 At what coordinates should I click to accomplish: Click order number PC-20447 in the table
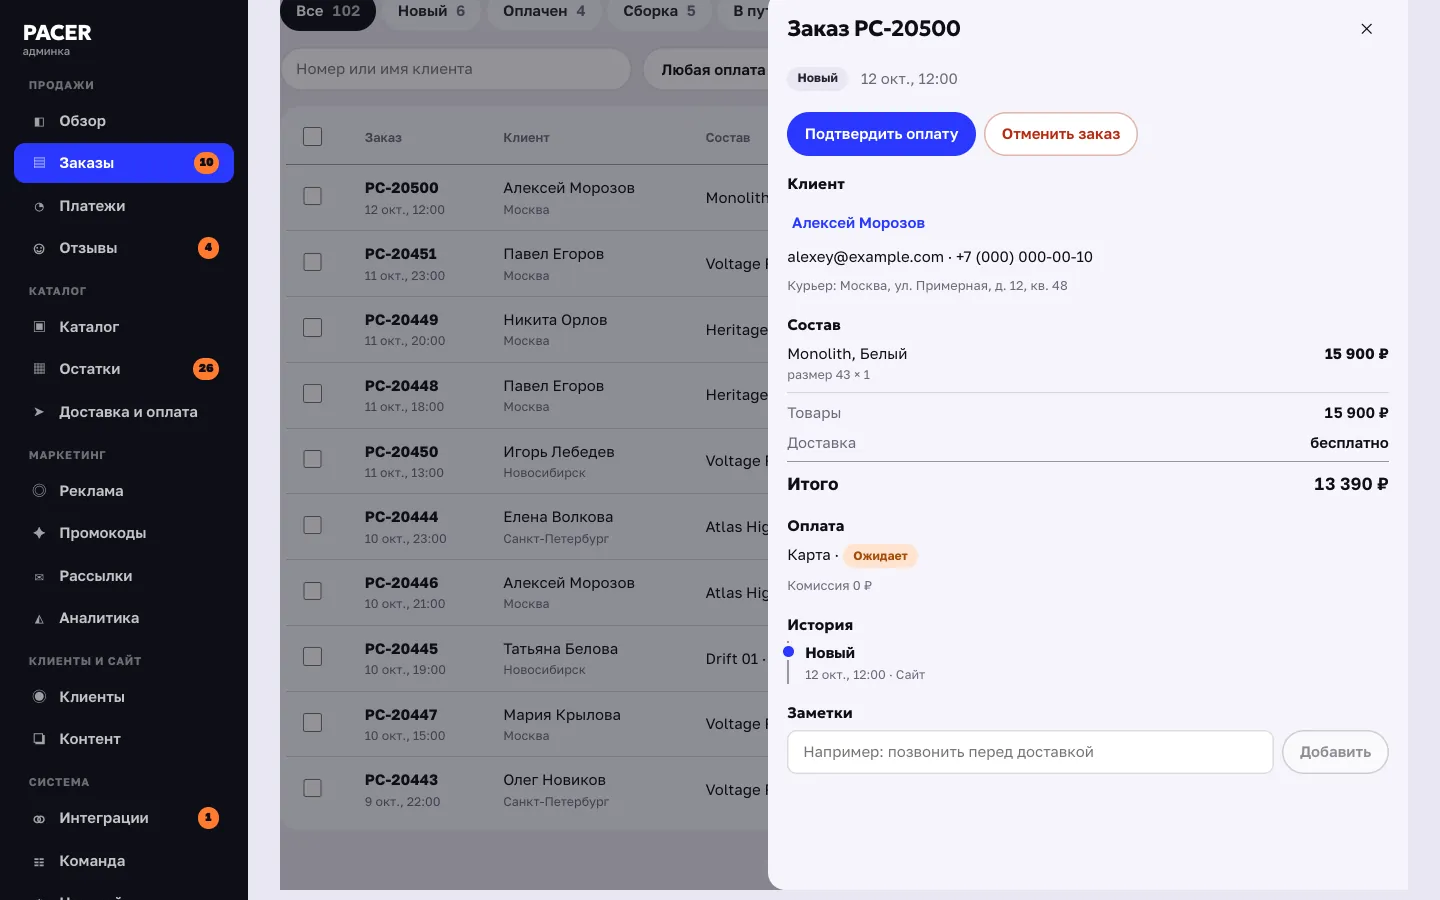tap(401, 715)
